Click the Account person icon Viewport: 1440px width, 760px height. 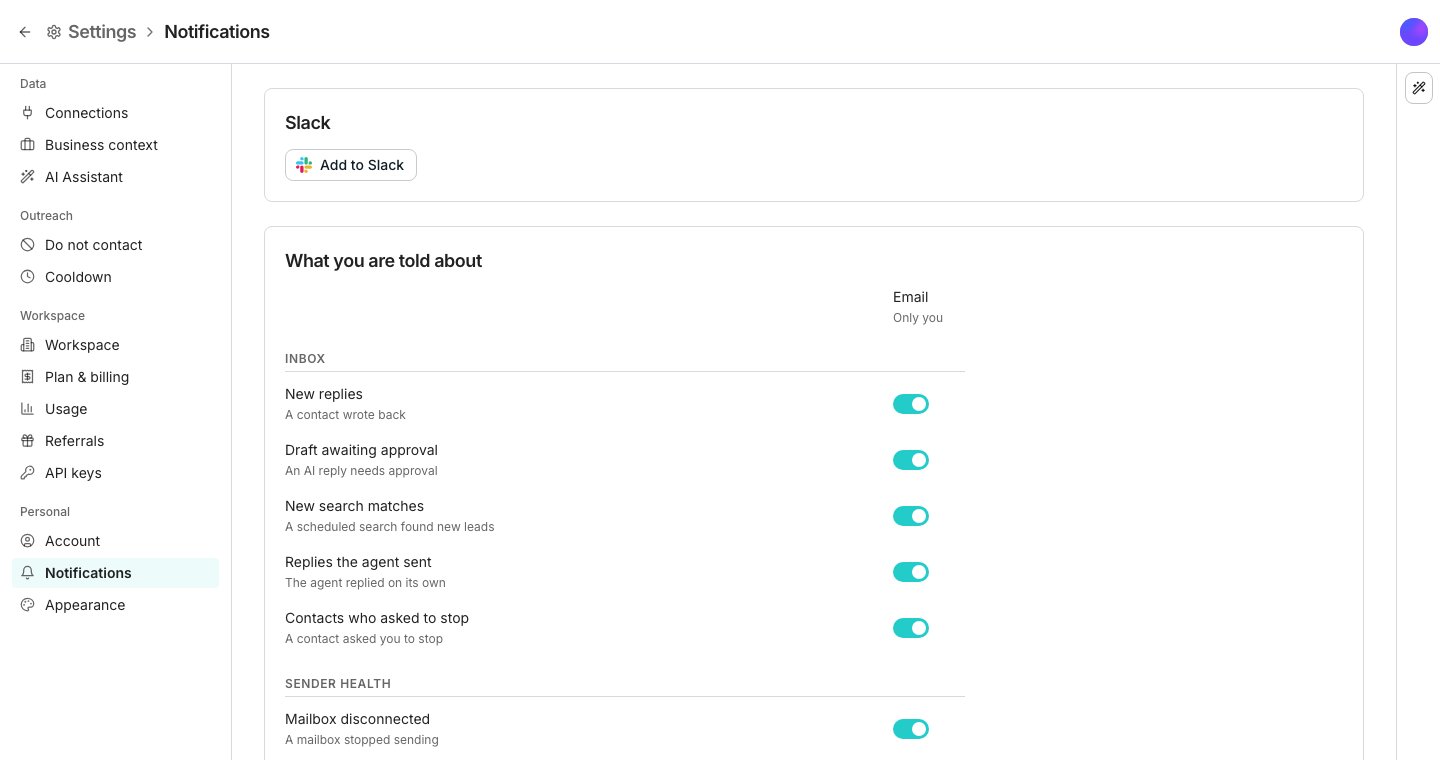(28, 541)
